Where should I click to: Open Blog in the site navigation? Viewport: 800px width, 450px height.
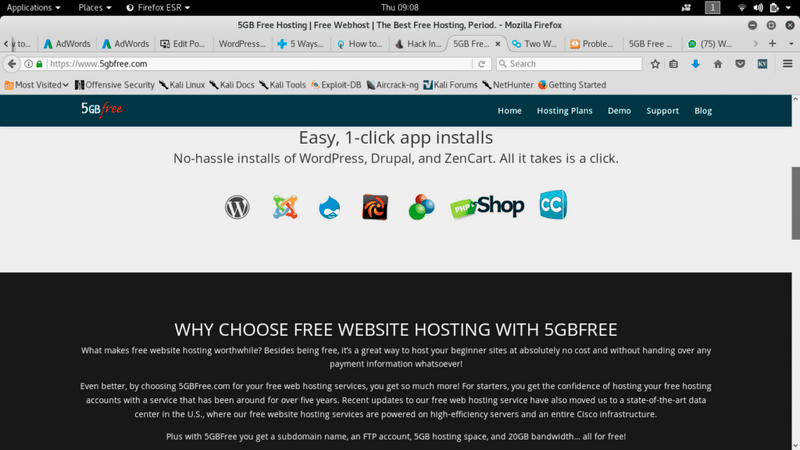point(703,111)
